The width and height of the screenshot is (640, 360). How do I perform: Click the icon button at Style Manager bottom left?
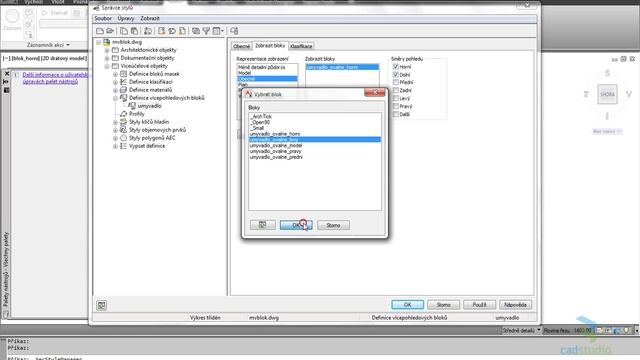[102, 305]
